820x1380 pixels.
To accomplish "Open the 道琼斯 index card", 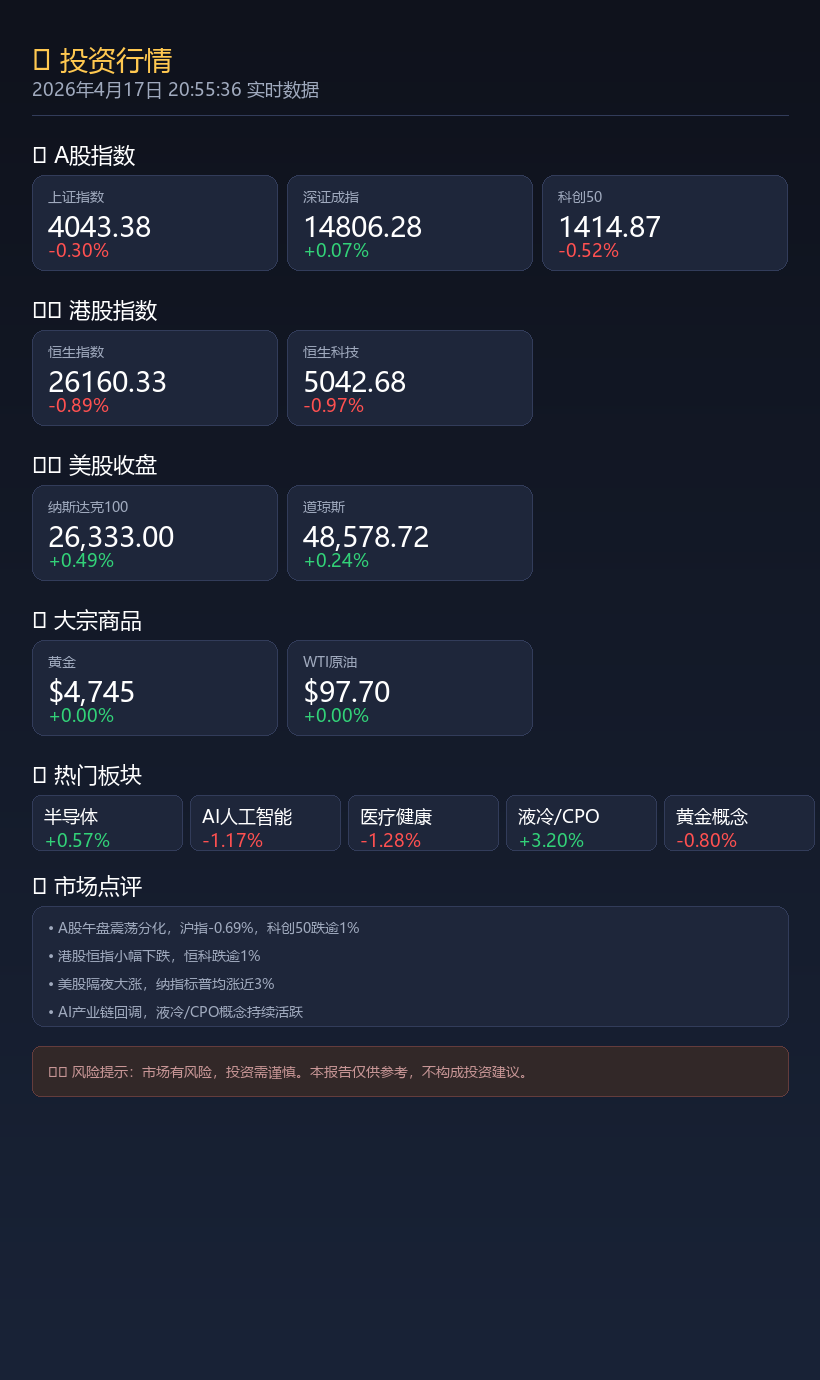I will (x=410, y=533).
